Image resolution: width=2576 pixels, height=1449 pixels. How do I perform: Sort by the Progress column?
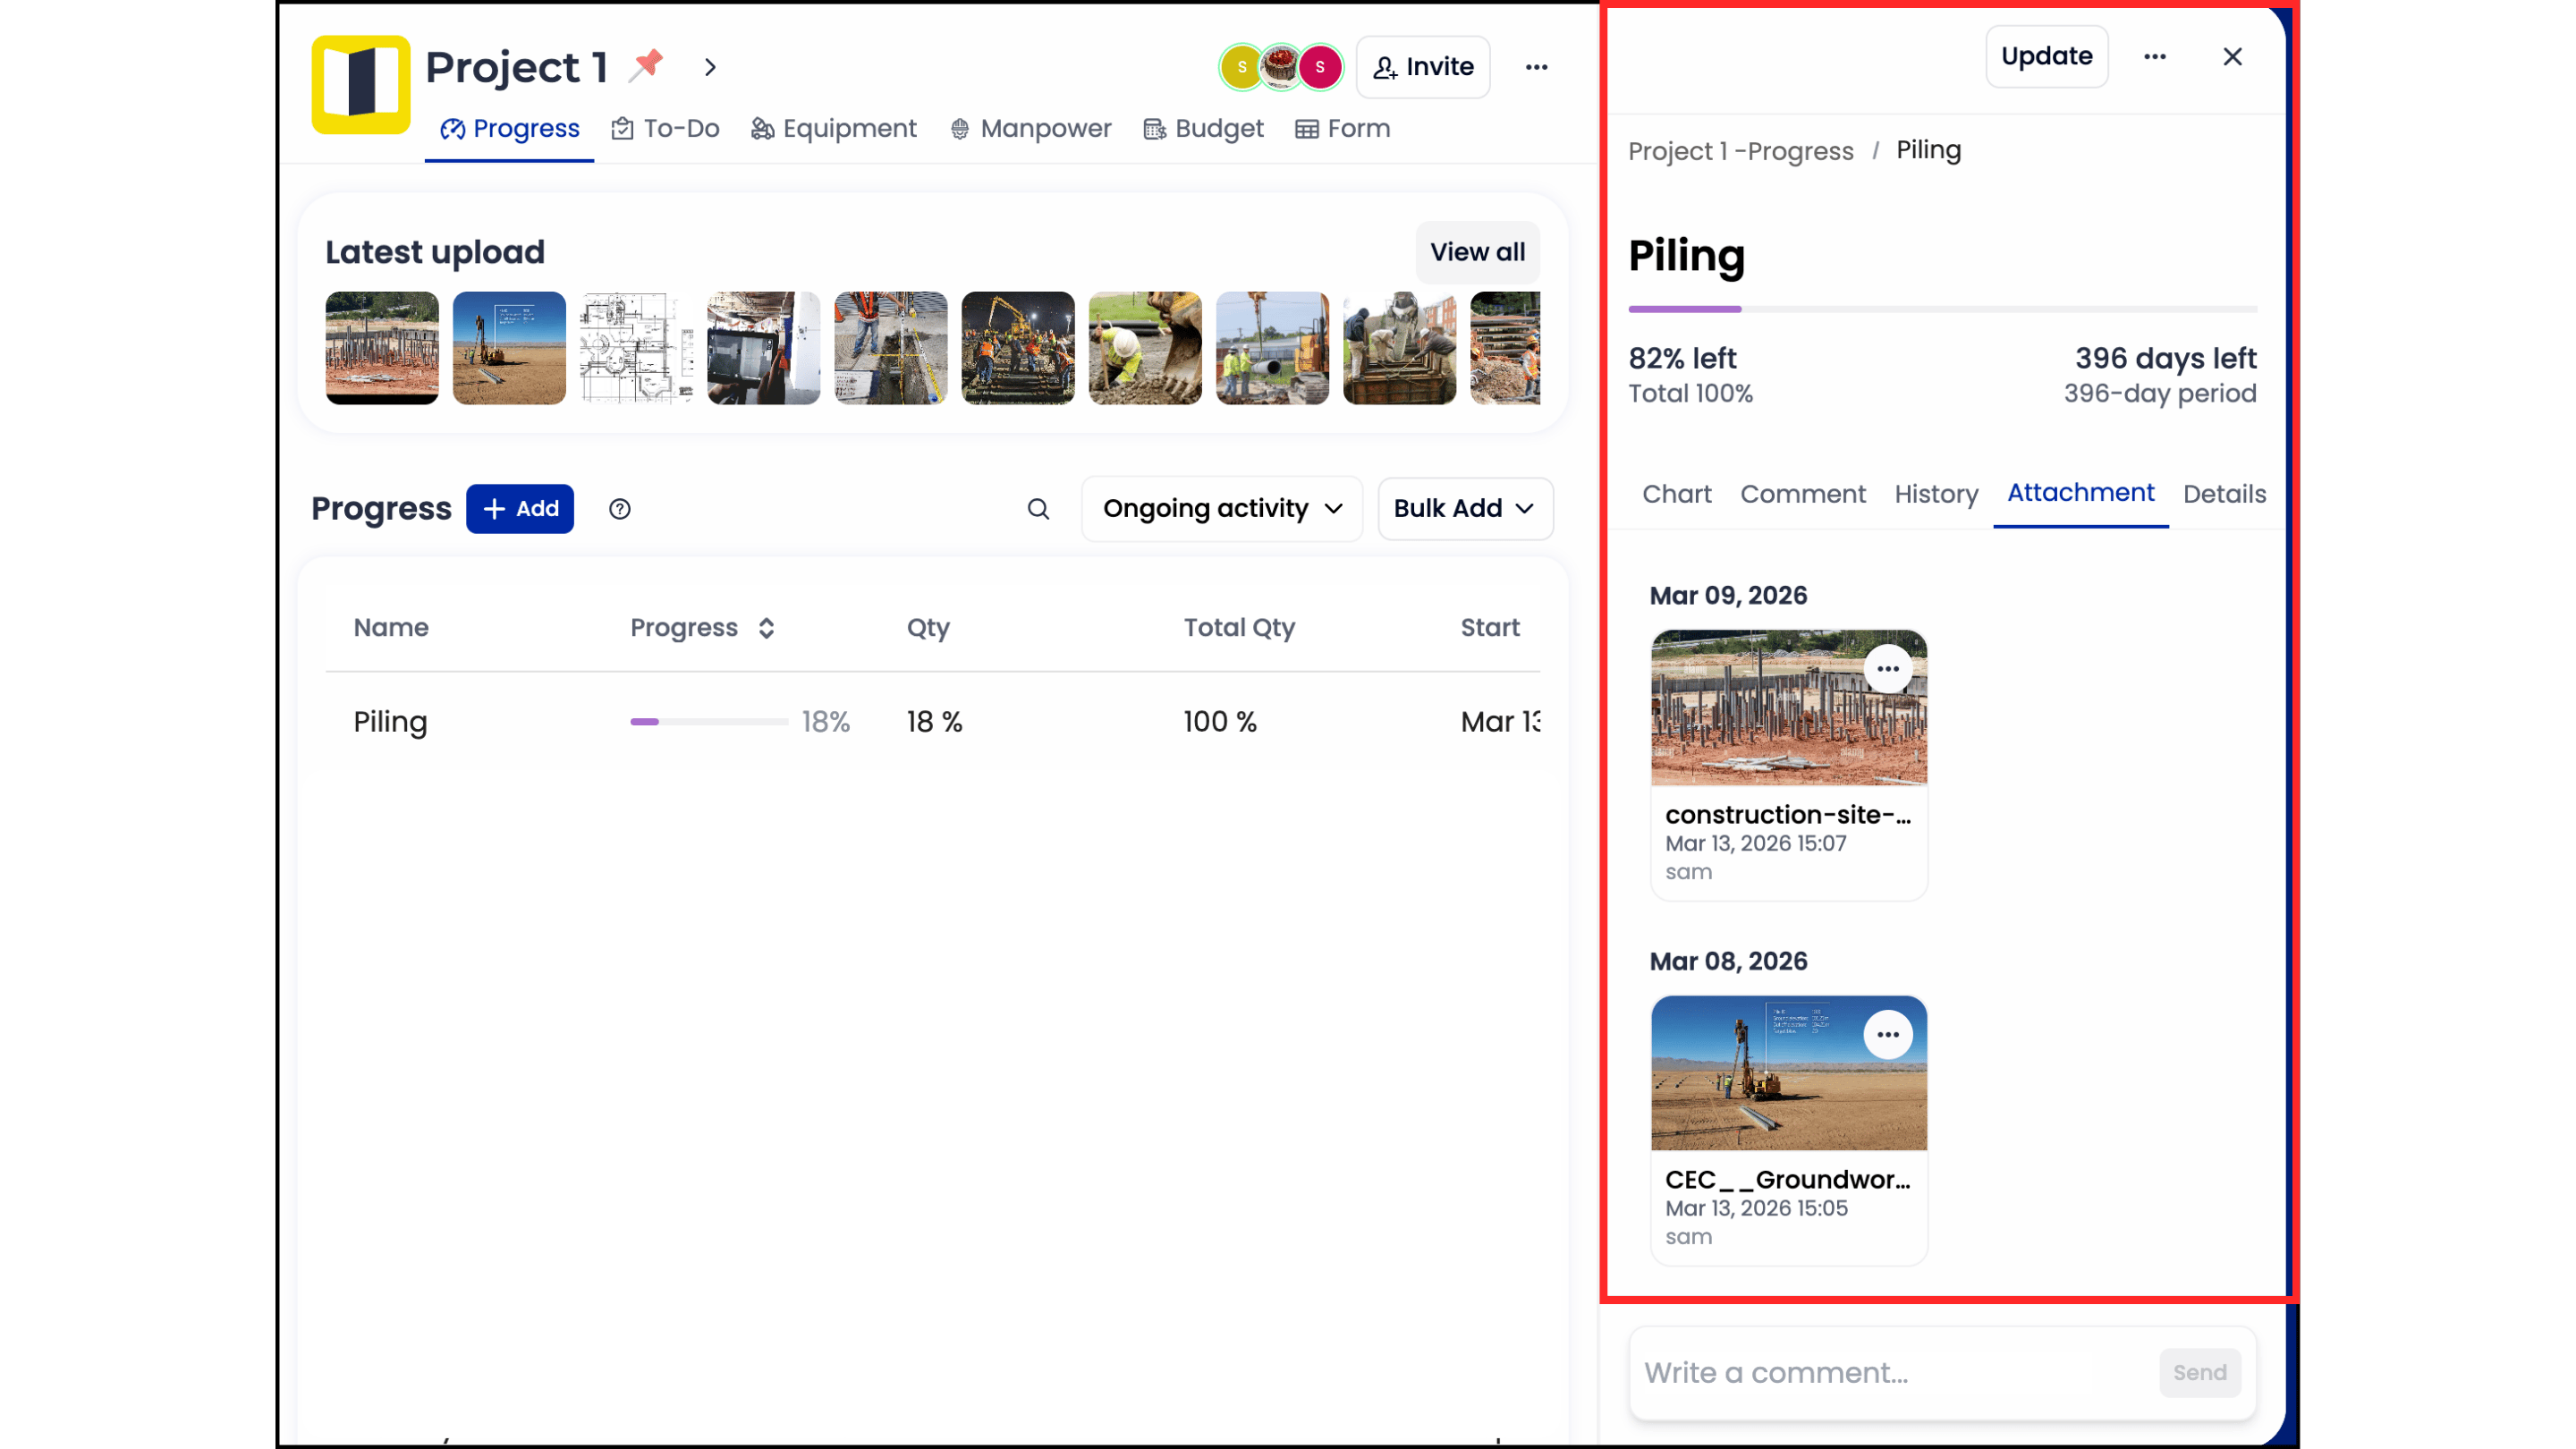tap(767, 628)
